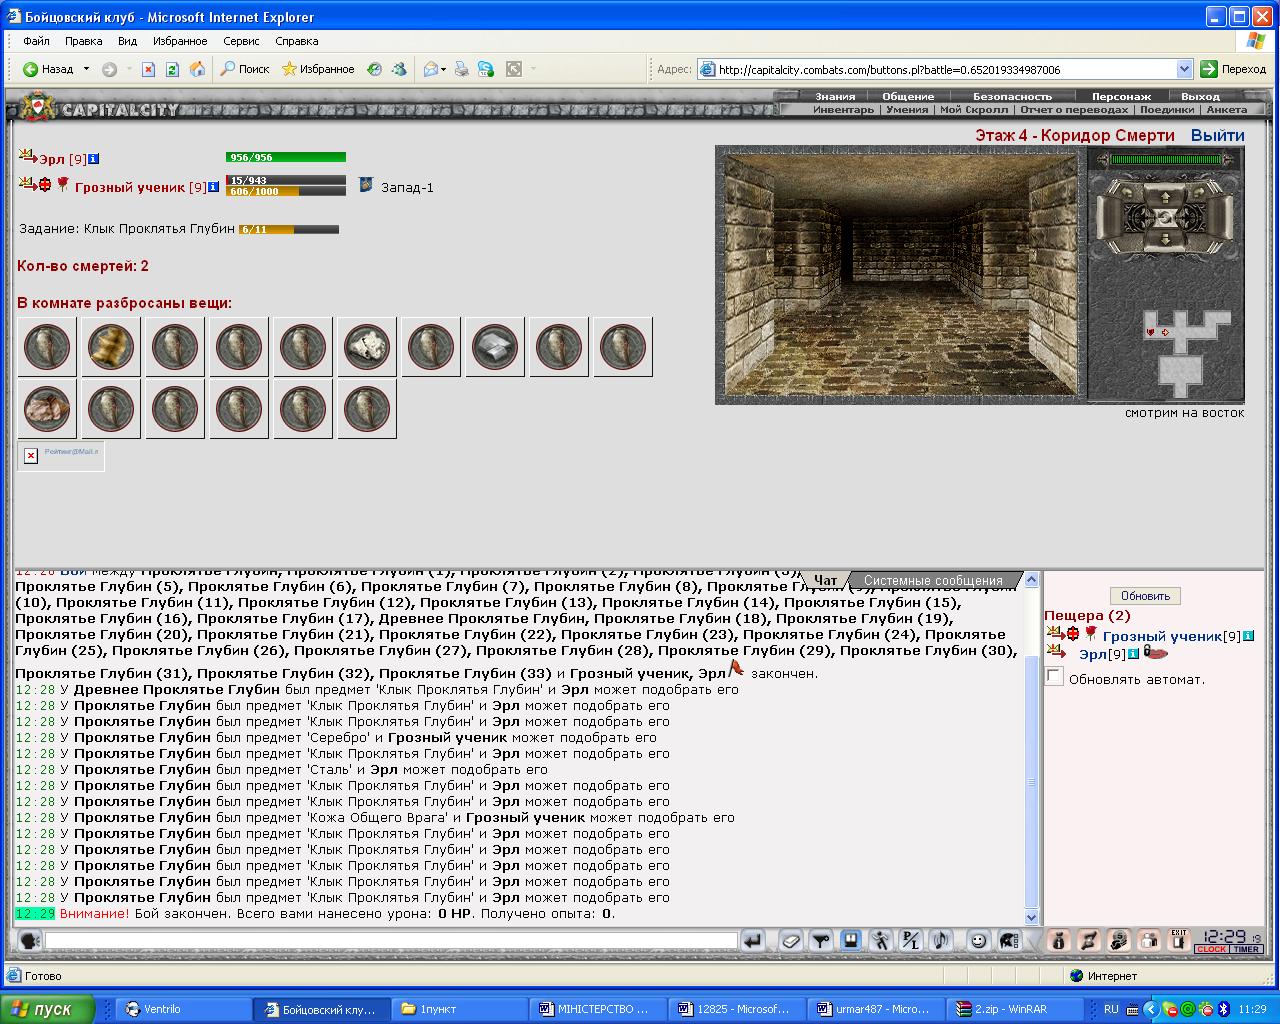Open the address bar URL dropdown
1280x1024 pixels.
coord(1185,69)
